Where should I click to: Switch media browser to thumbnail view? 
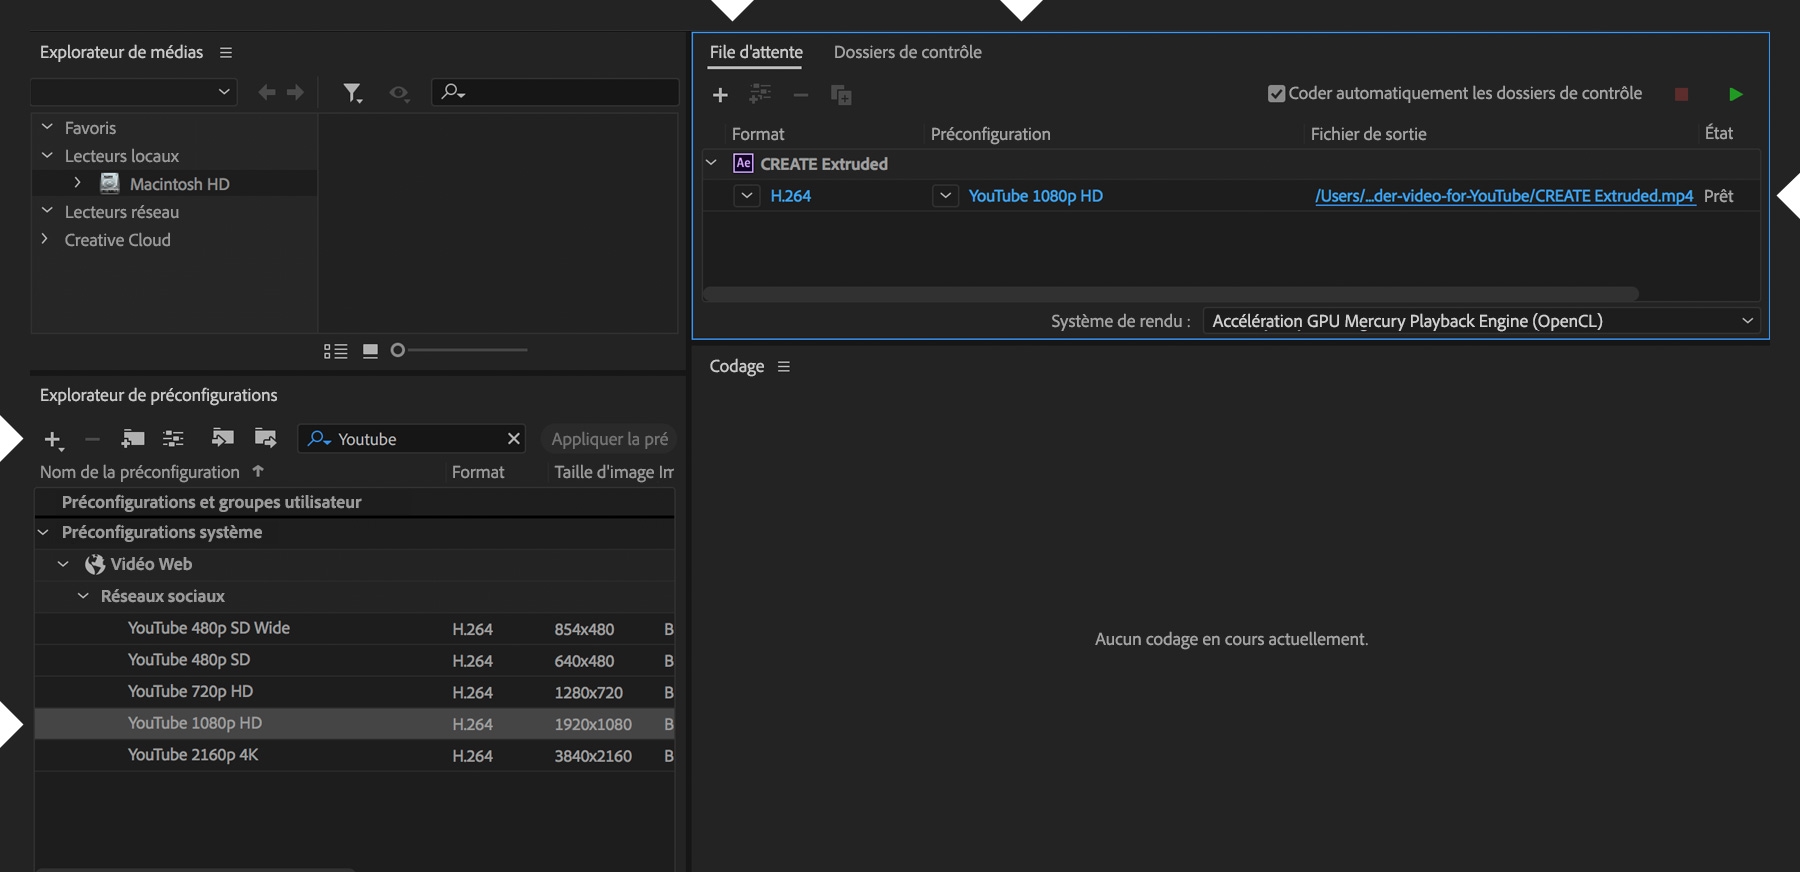(x=370, y=351)
